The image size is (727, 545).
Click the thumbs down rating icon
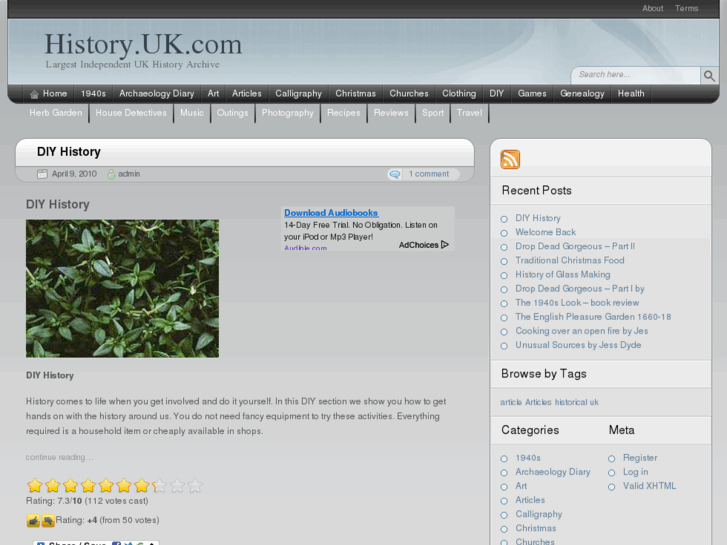coord(48,521)
